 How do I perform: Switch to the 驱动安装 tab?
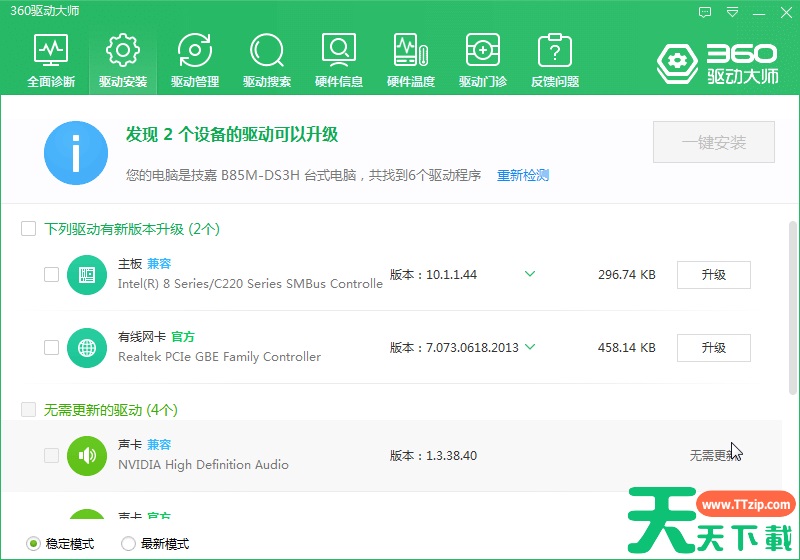click(x=123, y=60)
